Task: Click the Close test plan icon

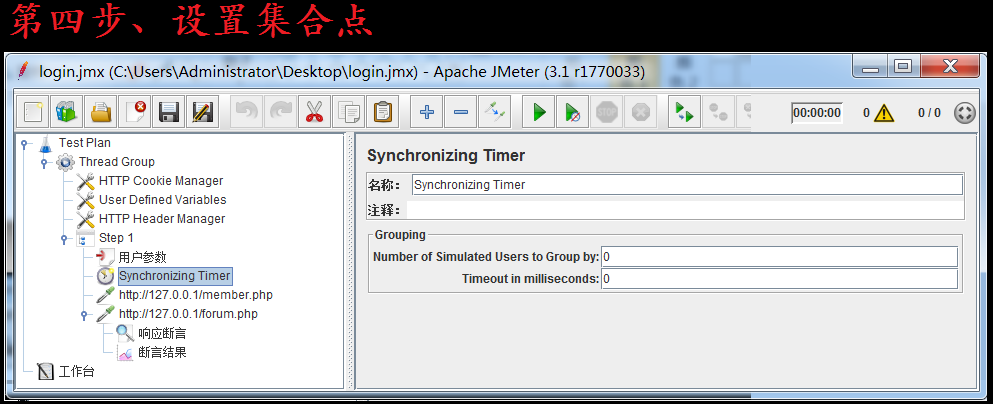Action: pyautogui.click(x=135, y=113)
